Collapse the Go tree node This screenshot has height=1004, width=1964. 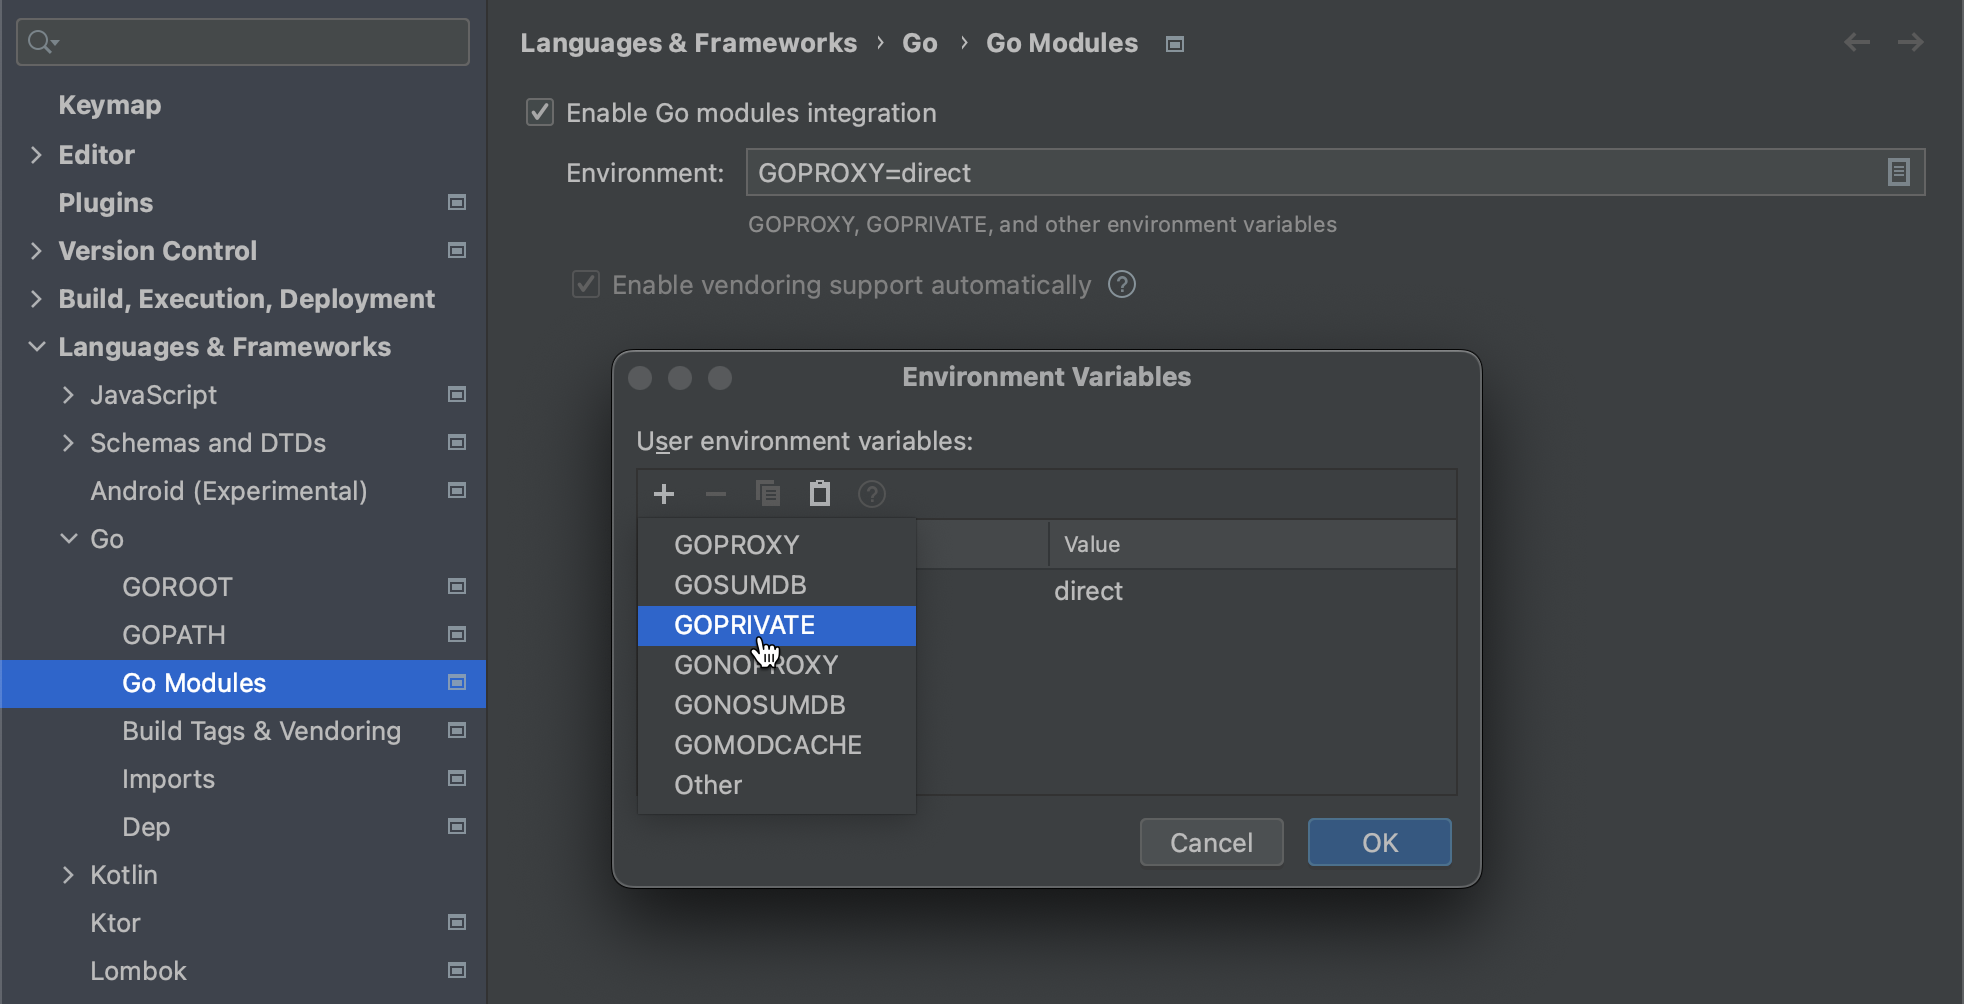pos(67,538)
